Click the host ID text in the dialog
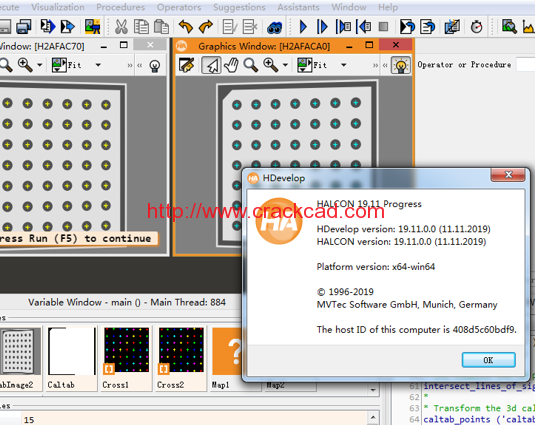This screenshot has height=425, width=535. click(x=416, y=329)
